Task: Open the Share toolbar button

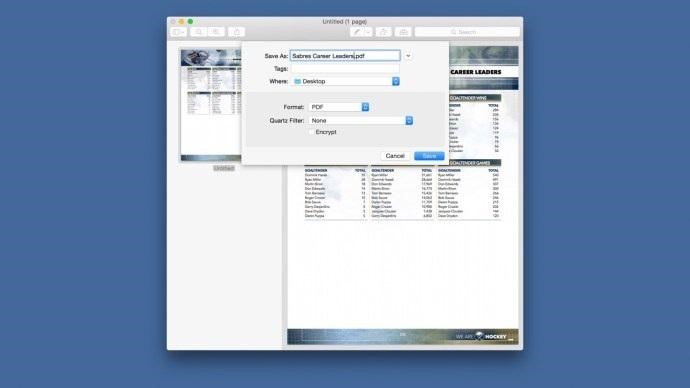Action: (x=237, y=32)
